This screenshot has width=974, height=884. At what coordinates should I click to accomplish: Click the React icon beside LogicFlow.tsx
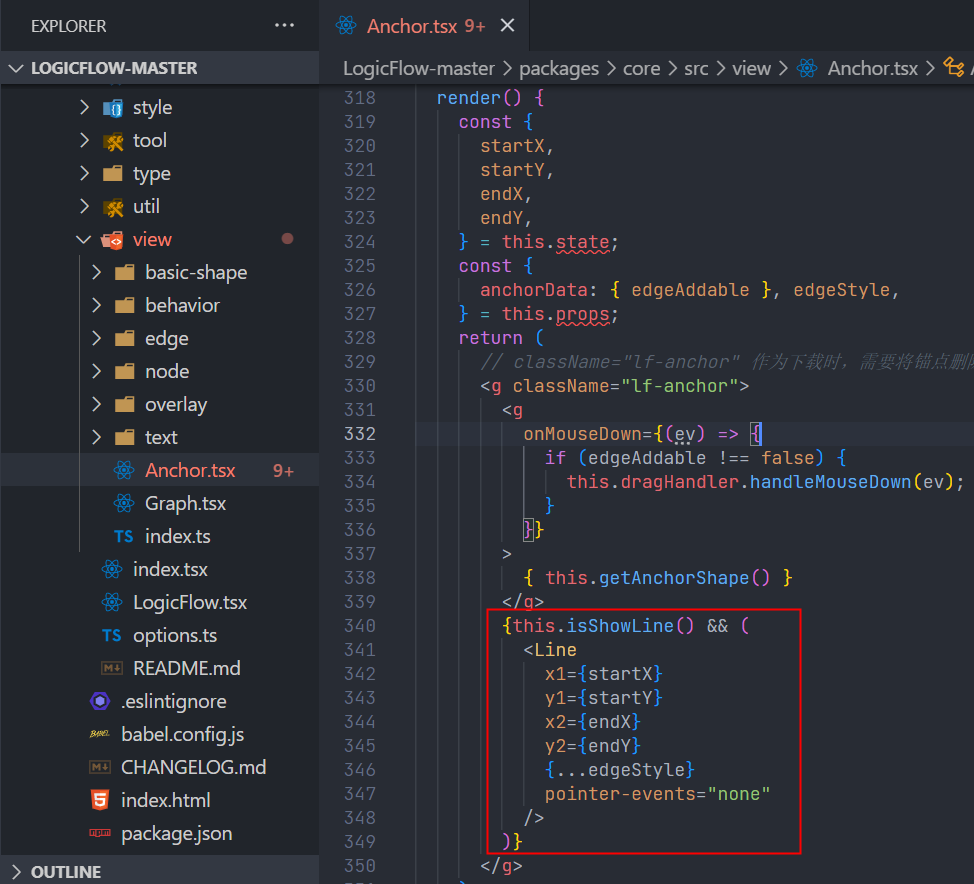coord(112,602)
